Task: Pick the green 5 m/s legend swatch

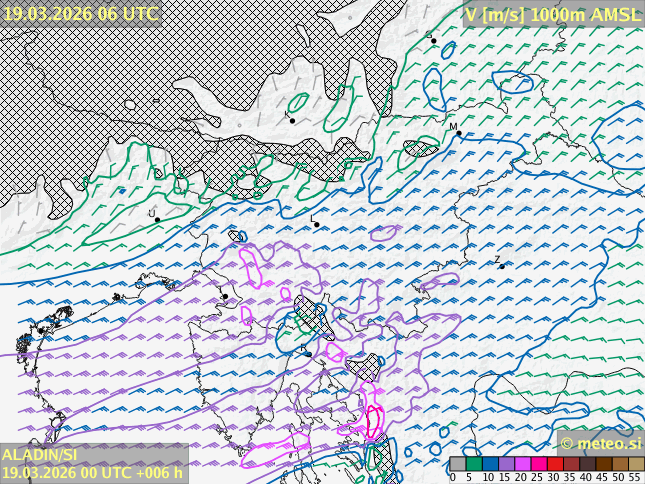Action: [x=474, y=464]
